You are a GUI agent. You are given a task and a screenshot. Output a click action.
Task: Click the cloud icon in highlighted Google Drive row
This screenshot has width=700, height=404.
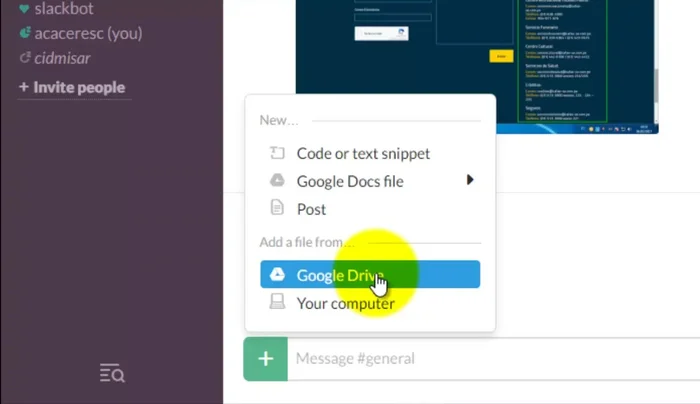pyautogui.click(x=278, y=275)
